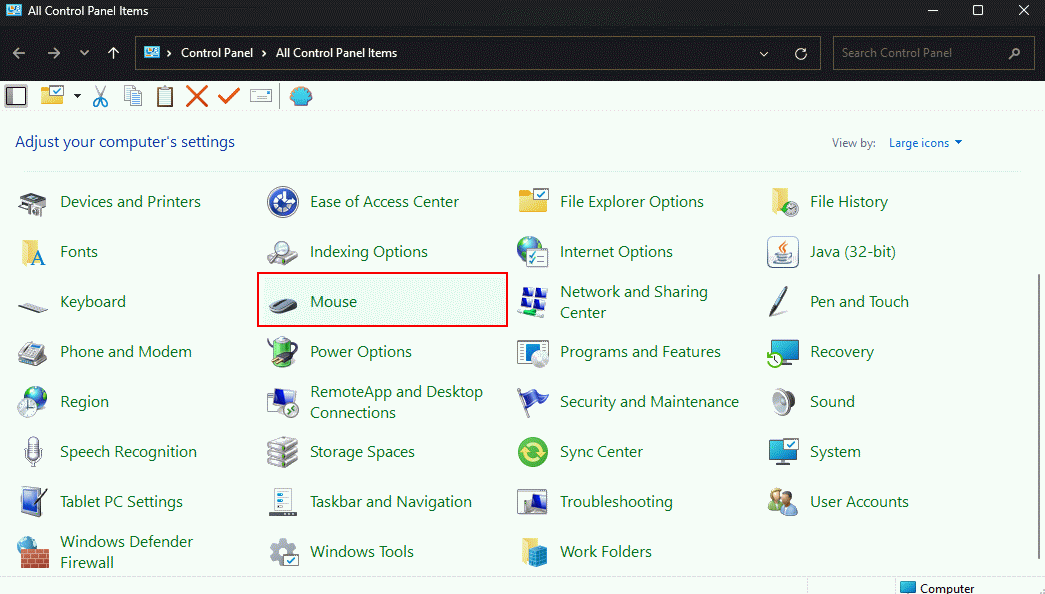Image resolution: width=1045 pixels, height=594 pixels.
Task: Click the red X Delete icon
Action: click(197, 96)
